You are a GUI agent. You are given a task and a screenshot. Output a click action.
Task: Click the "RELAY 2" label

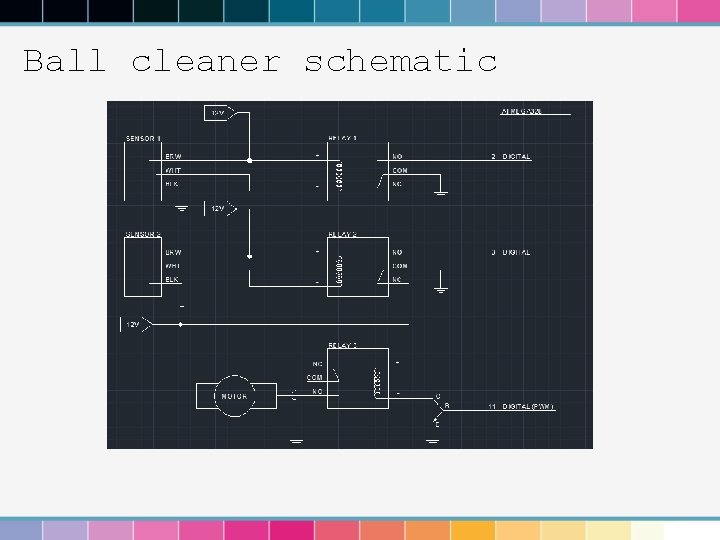point(343,234)
